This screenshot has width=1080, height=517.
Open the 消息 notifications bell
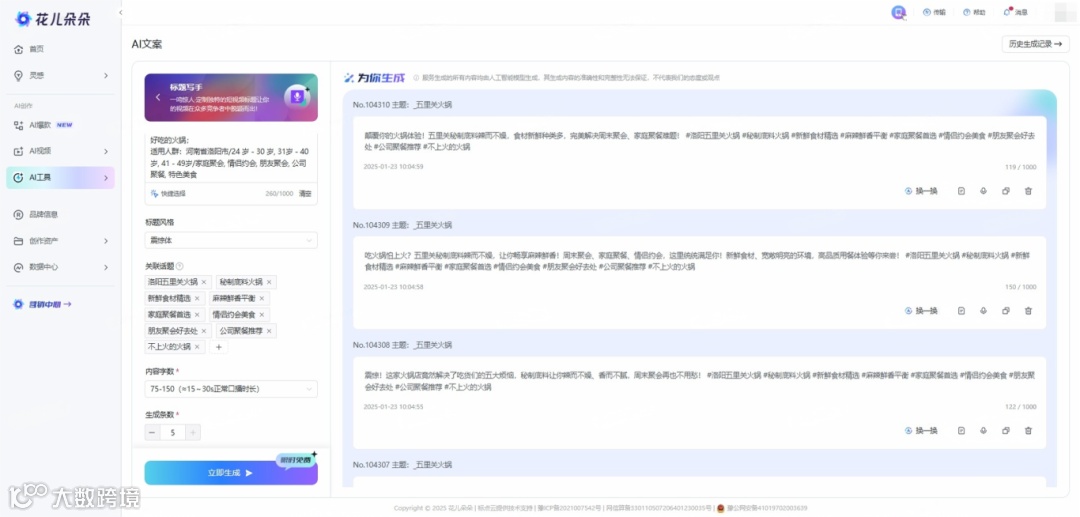1015,12
